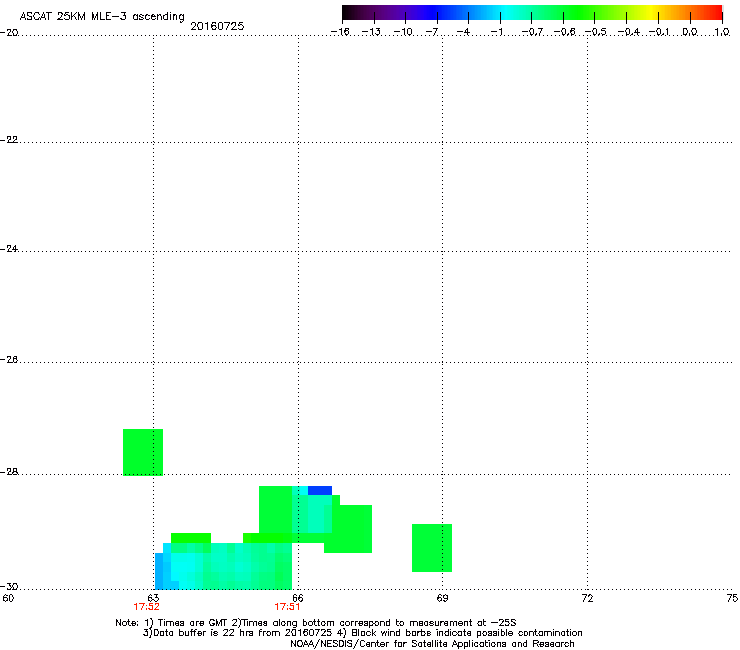
Task: Click the longitude label '69'
Action: coord(442,598)
